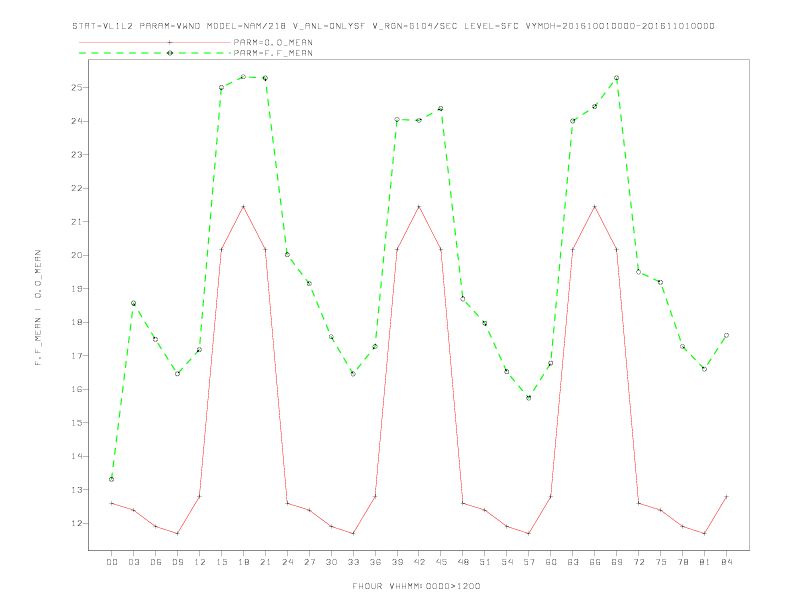
Task: Click x-axis forecast hour label 33
Action: [353, 562]
